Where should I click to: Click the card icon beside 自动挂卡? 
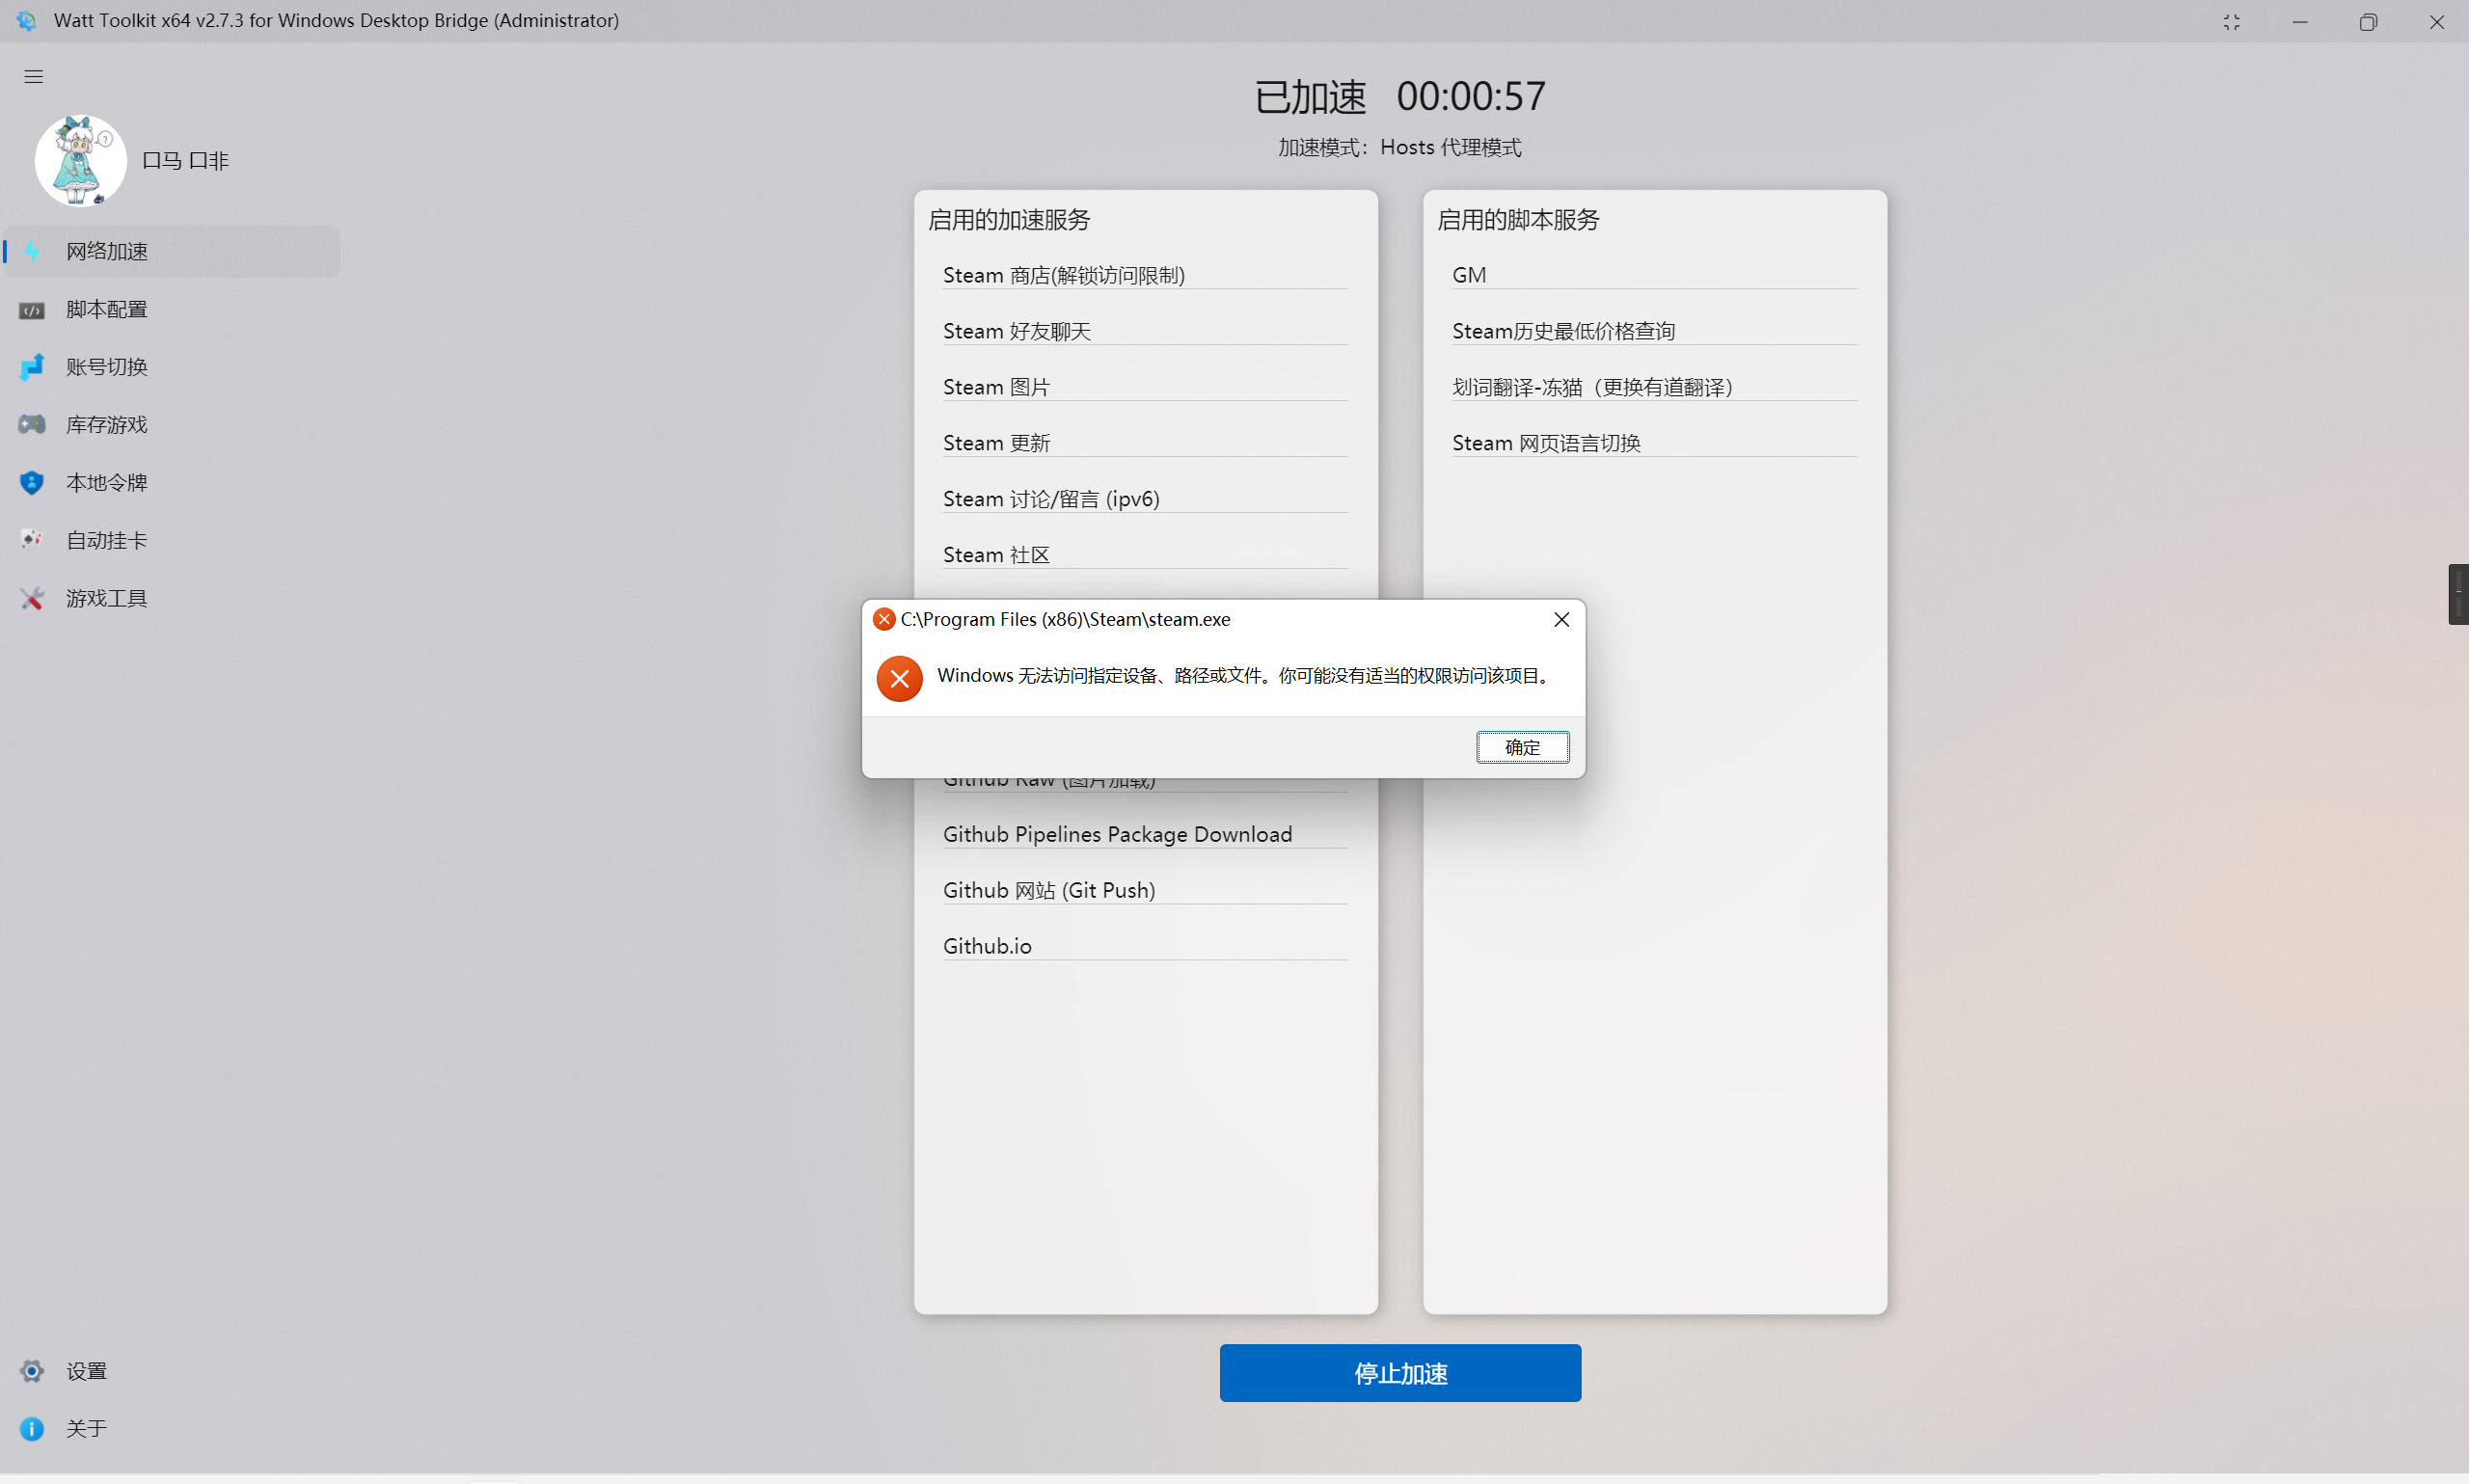point(32,540)
